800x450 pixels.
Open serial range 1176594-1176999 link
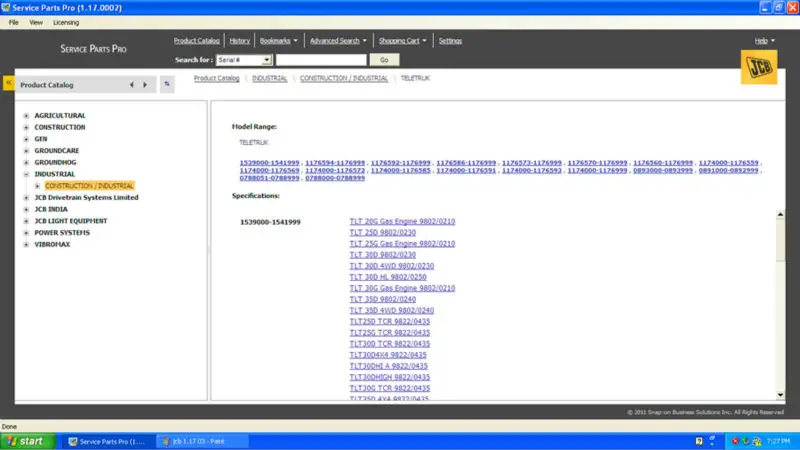pos(335,163)
